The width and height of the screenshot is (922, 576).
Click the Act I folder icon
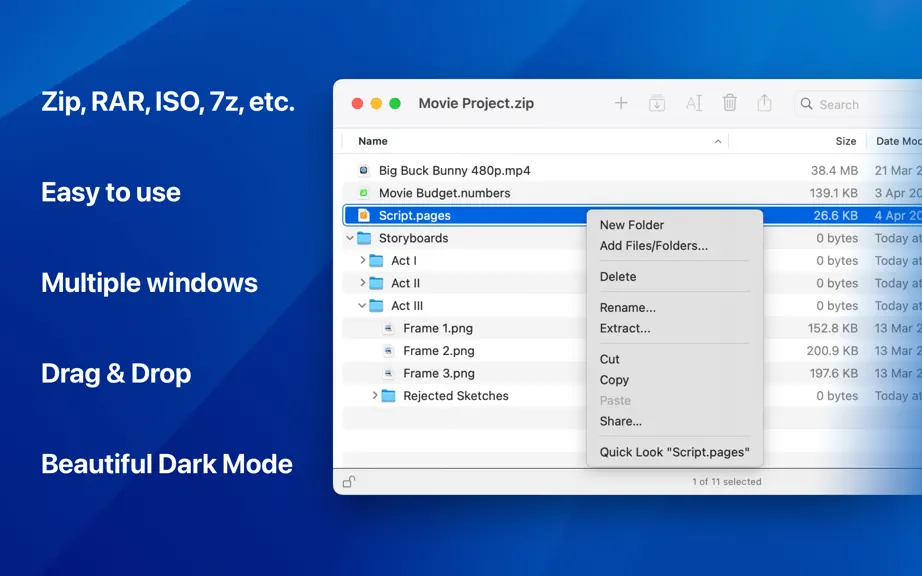(x=376, y=260)
